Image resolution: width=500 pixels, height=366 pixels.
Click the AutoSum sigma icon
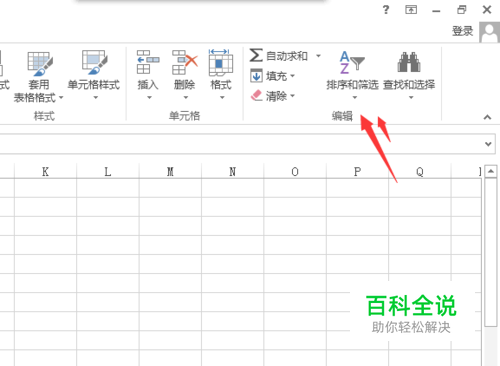256,55
